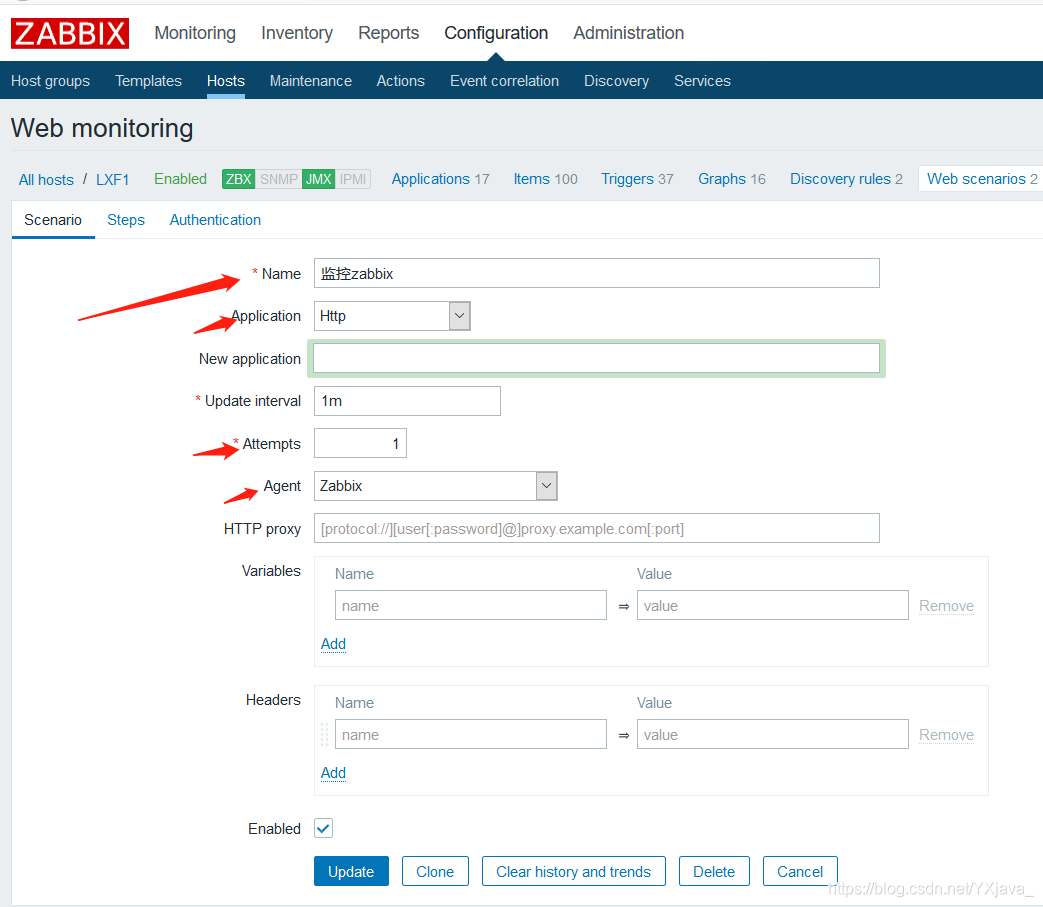Open the Agent dropdown

436,486
